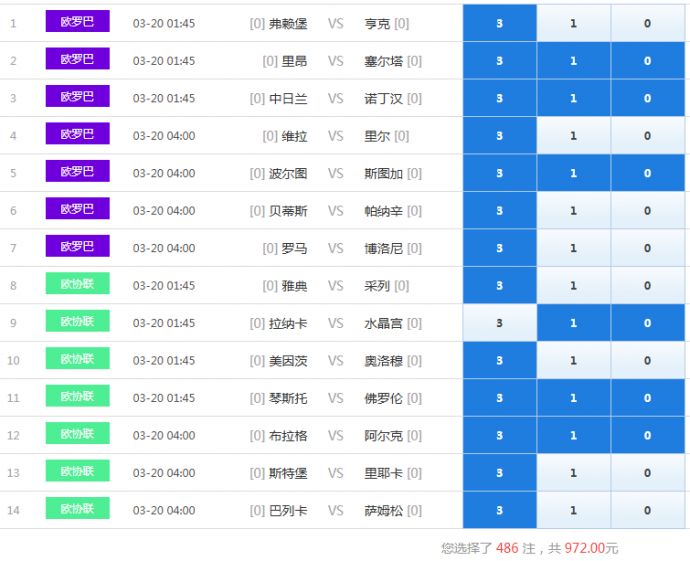Select the '1' draw cell for 维拉 vs 里尔
690x561 pixels.
(573, 136)
